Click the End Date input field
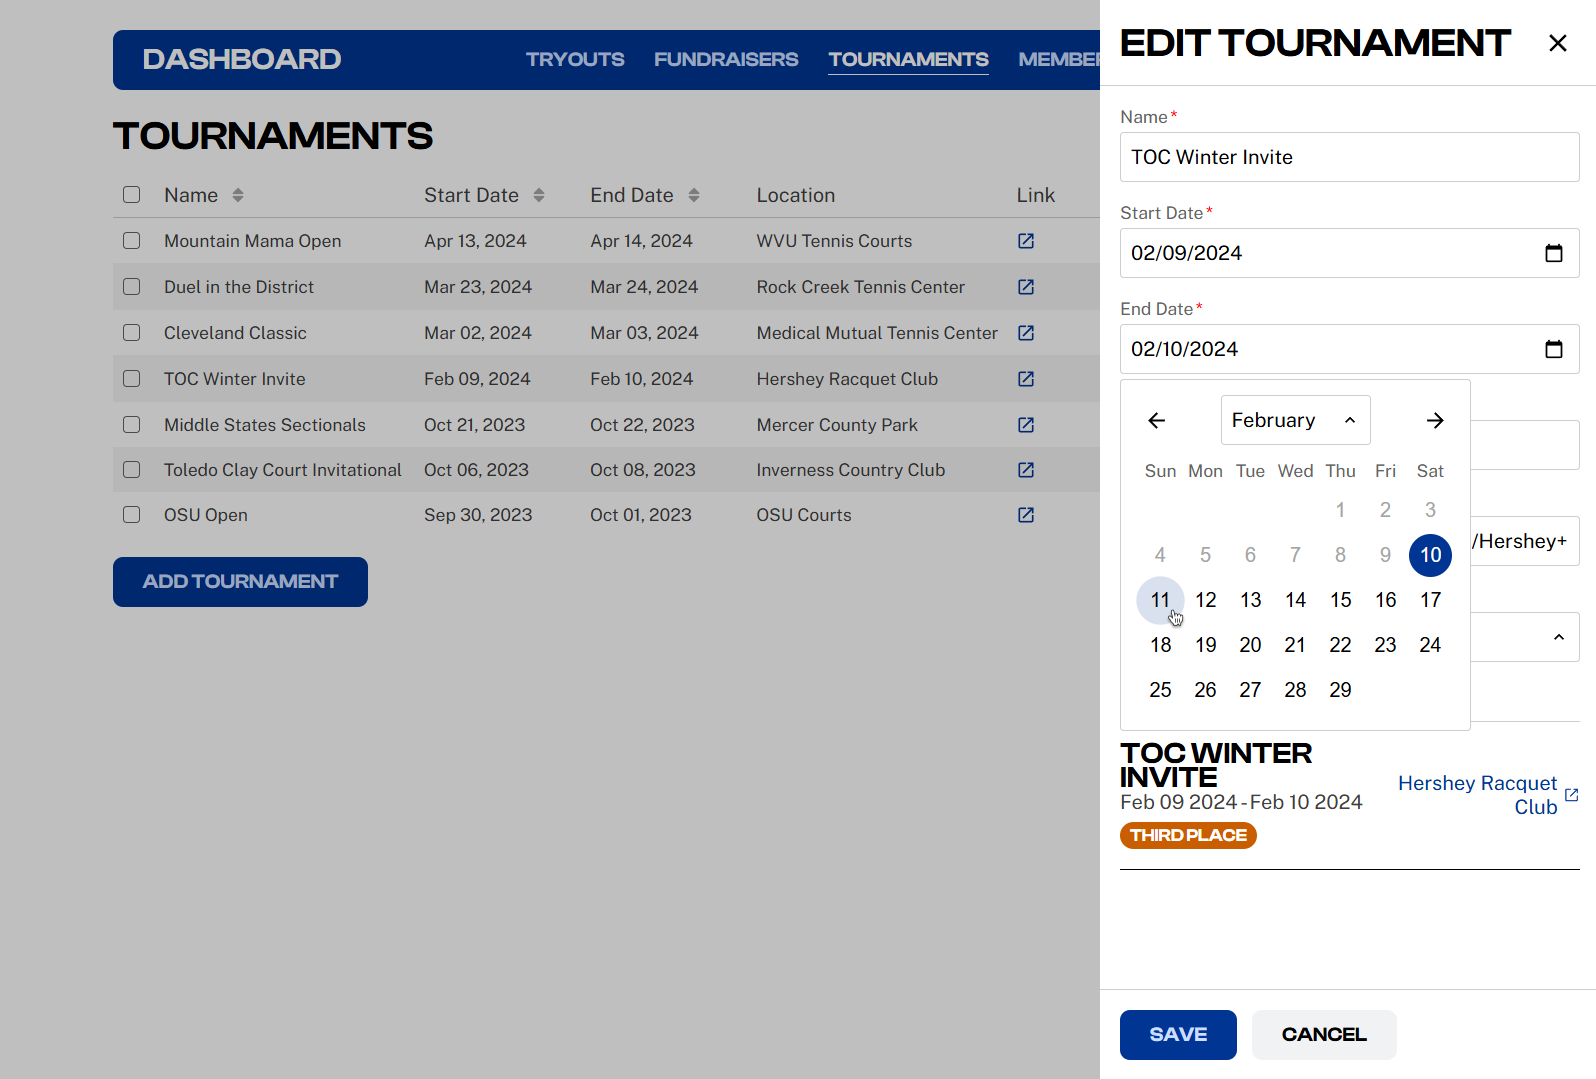 click(x=1349, y=349)
